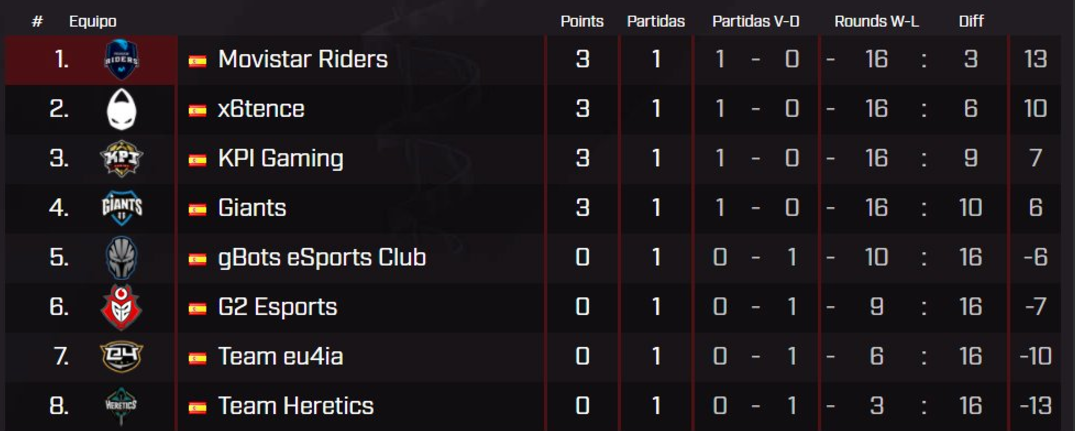Click Spanish flag beside Movistar Riders

198,61
